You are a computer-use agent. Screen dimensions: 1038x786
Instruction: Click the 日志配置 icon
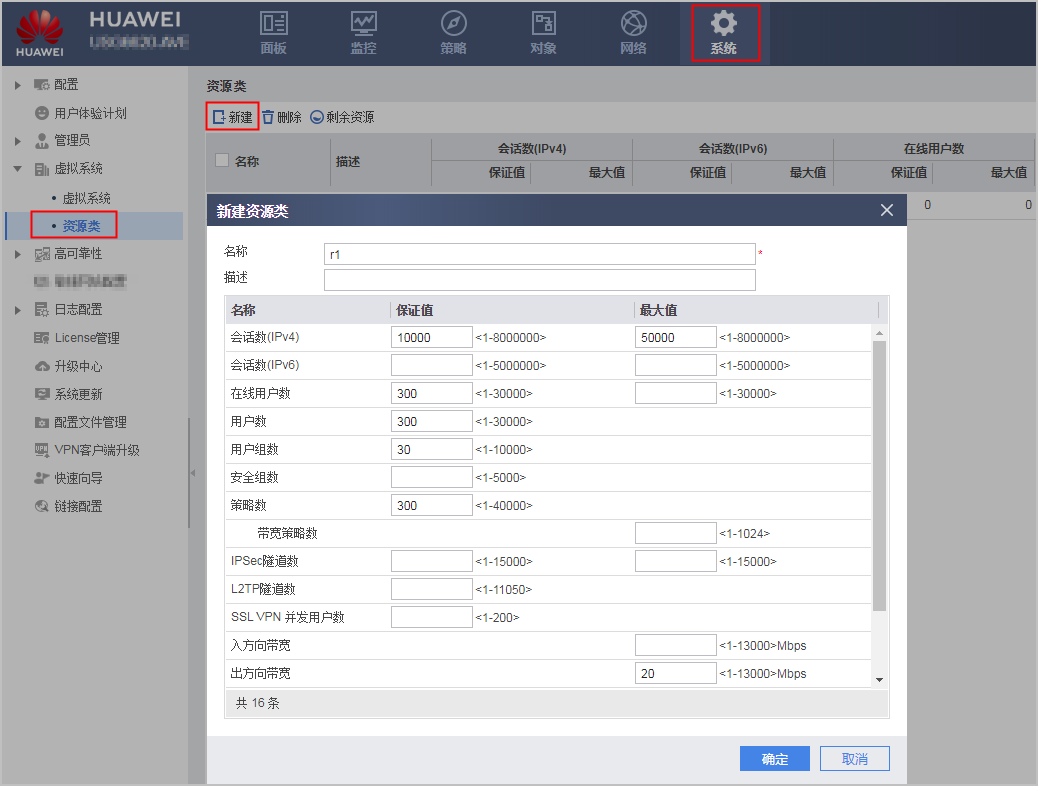(x=42, y=310)
